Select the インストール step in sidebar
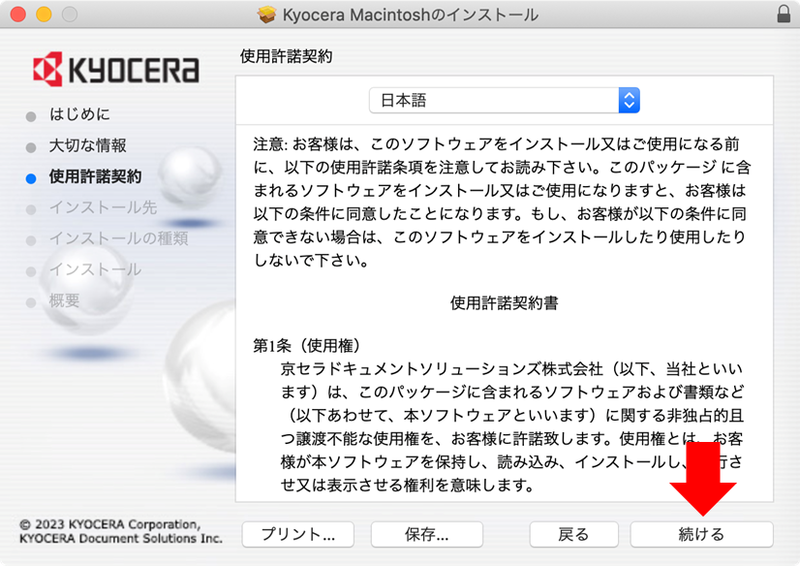The width and height of the screenshot is (800, 566). click(x=95, y=269)
